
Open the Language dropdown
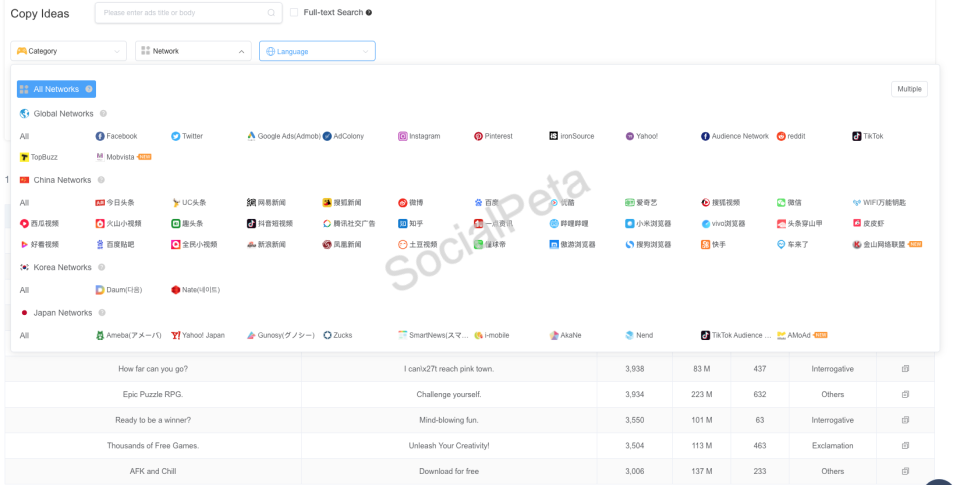317,51
